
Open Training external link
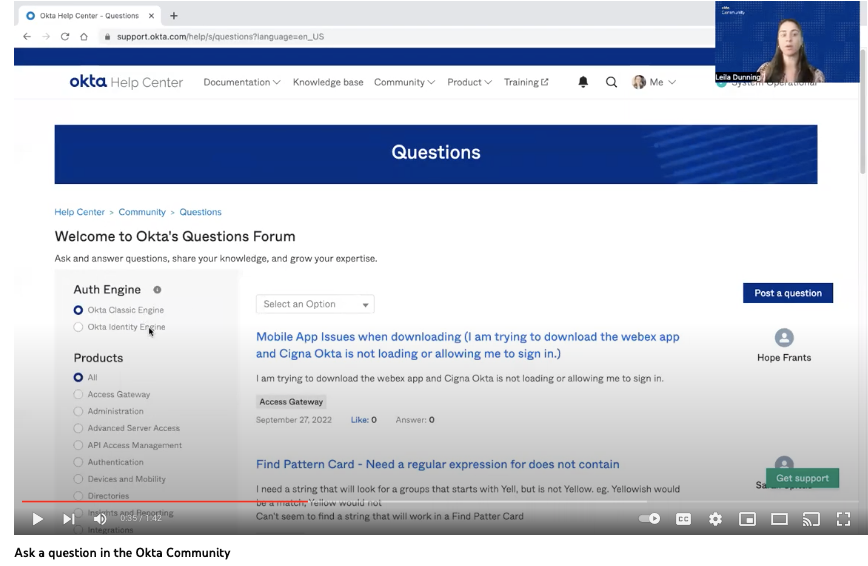[x=526, y=82]
